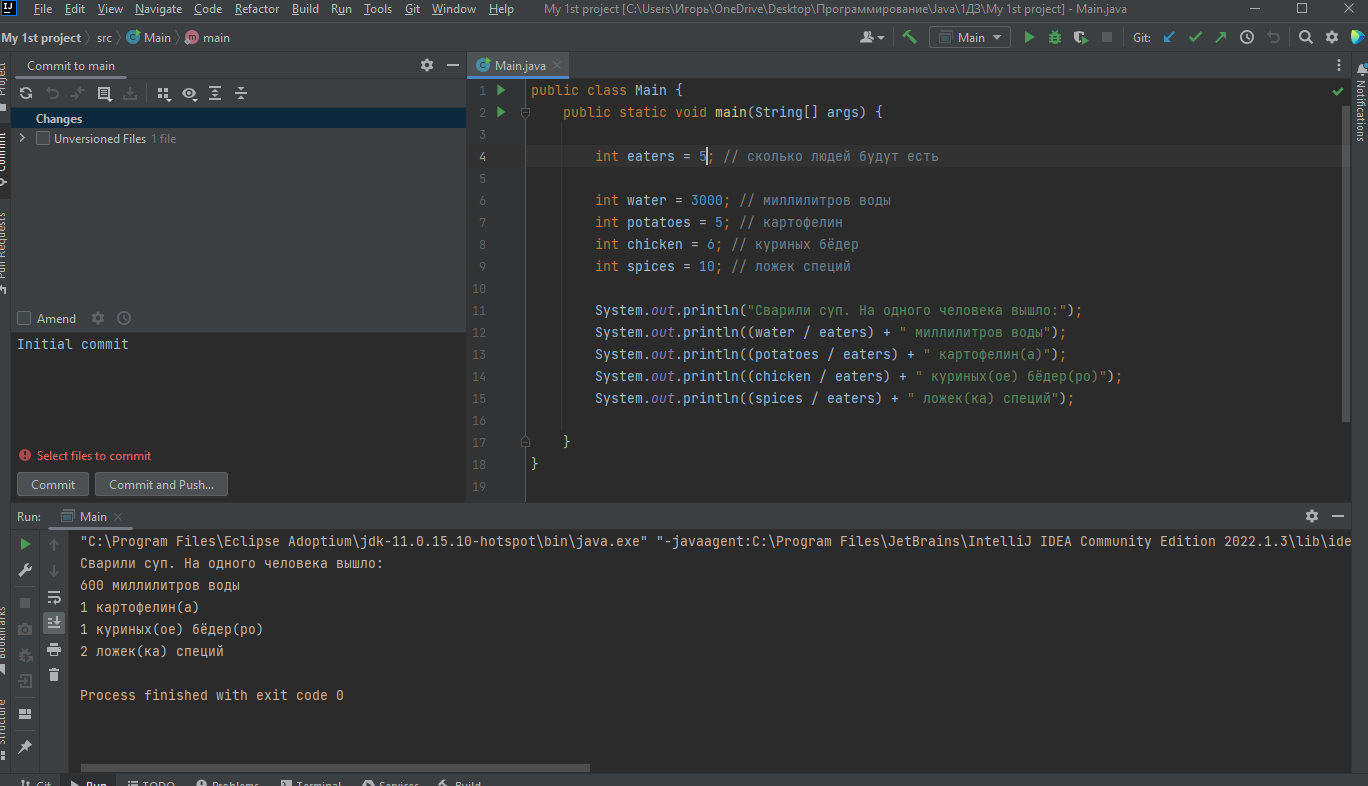
Task: Click the Build Project hammer icon
Action: pos(910,36)
